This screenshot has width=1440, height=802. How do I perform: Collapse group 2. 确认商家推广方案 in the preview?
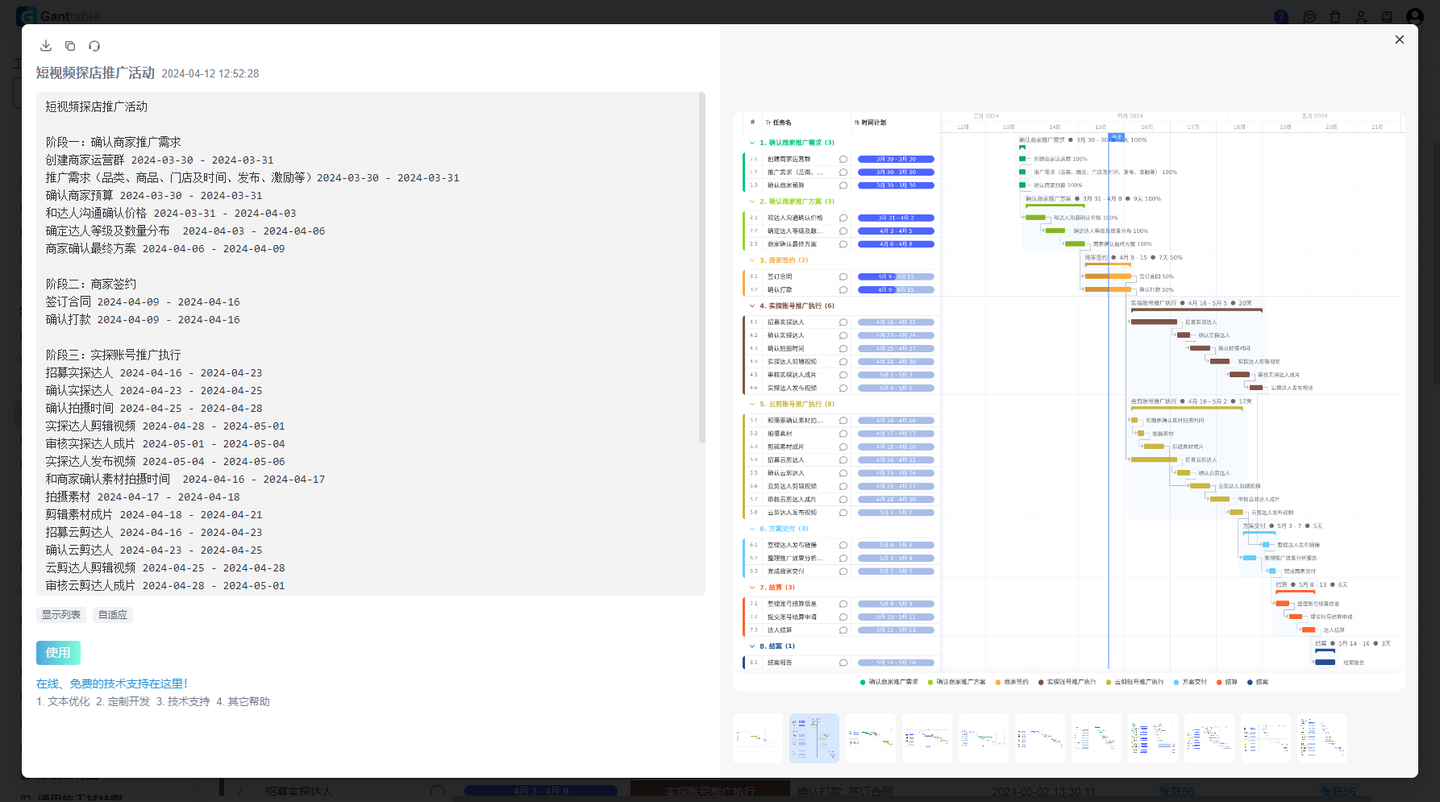pyautogui.click(x=752, y=201)
